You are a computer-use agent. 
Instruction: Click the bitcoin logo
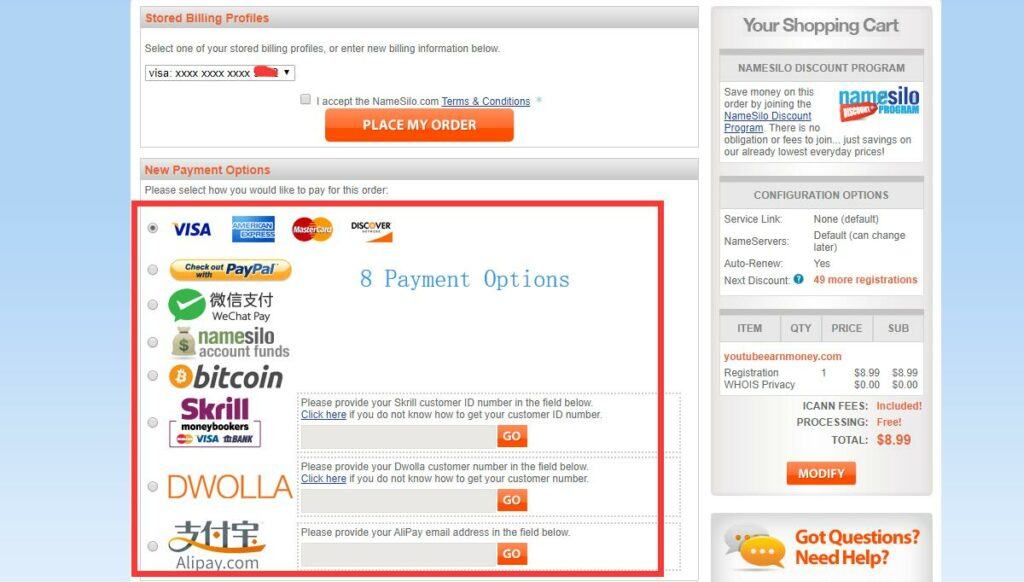point(226,377)
